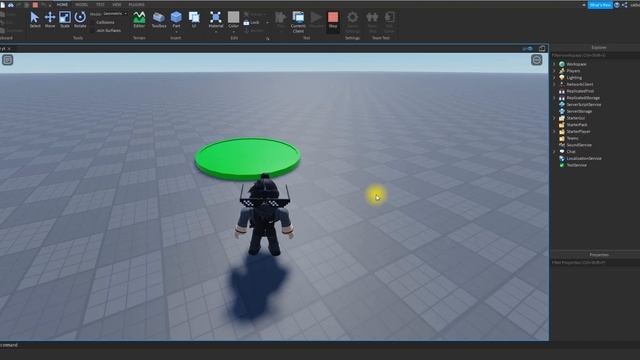This screenshot has width=640, height=360.
Task: Click the Lighting bulb icon in Explorer
Action: pyautogui.click(x=562, y=78)
